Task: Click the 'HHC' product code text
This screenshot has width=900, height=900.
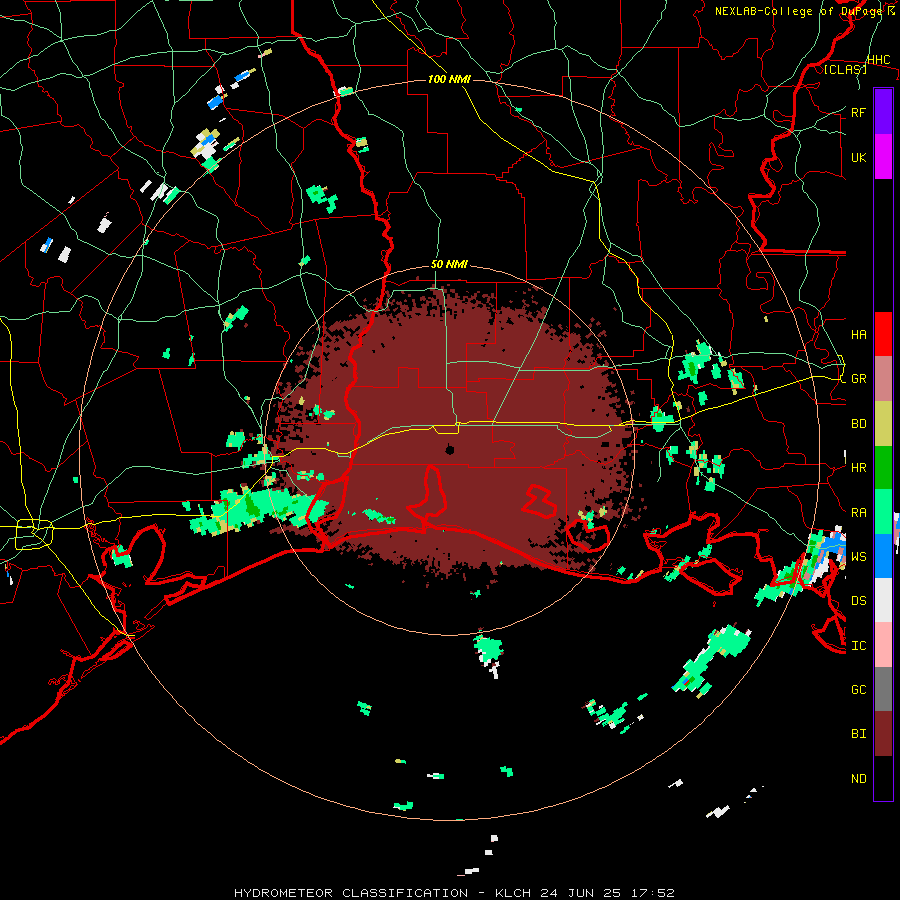Action: pyautogui.click(x=878, y=60)
